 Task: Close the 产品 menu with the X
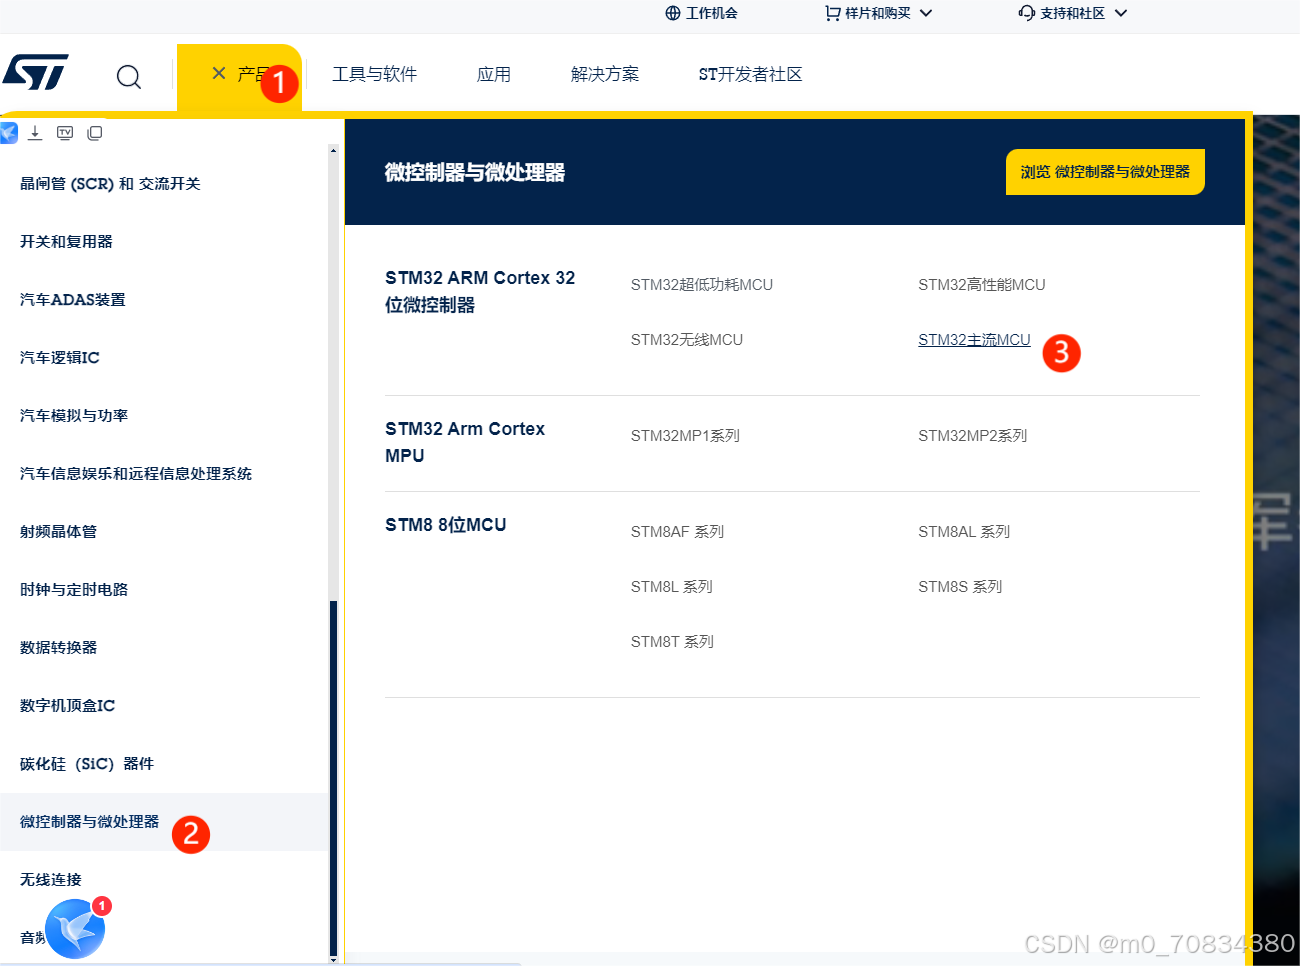point(218,72)
